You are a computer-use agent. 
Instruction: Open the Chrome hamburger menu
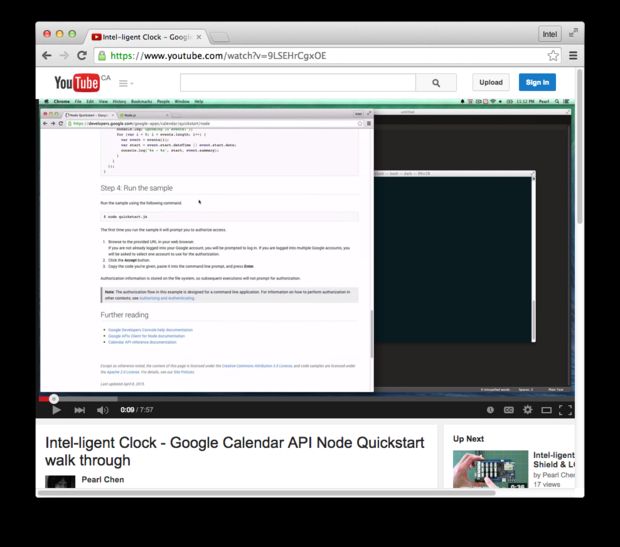[574, 56]
